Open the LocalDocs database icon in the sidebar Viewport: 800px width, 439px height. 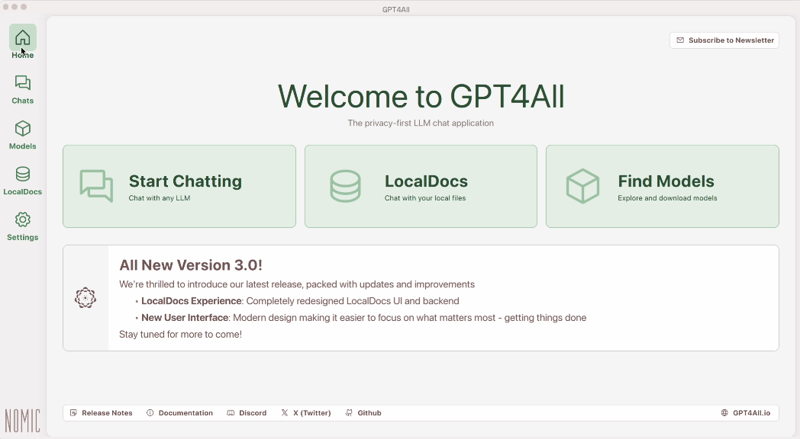pyautogui.click(x=22, y=175)
